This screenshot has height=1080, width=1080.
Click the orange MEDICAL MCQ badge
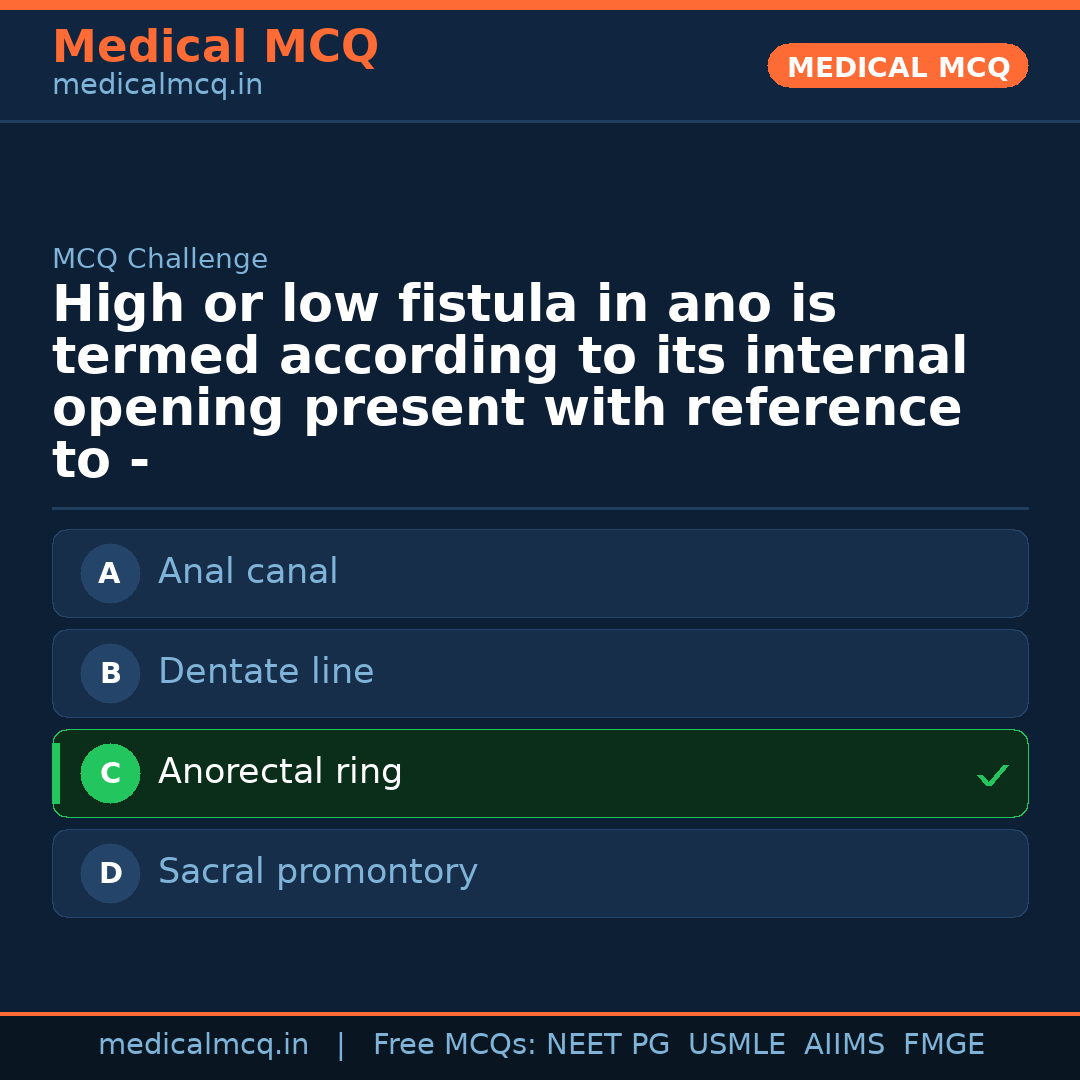click(897, 66)
